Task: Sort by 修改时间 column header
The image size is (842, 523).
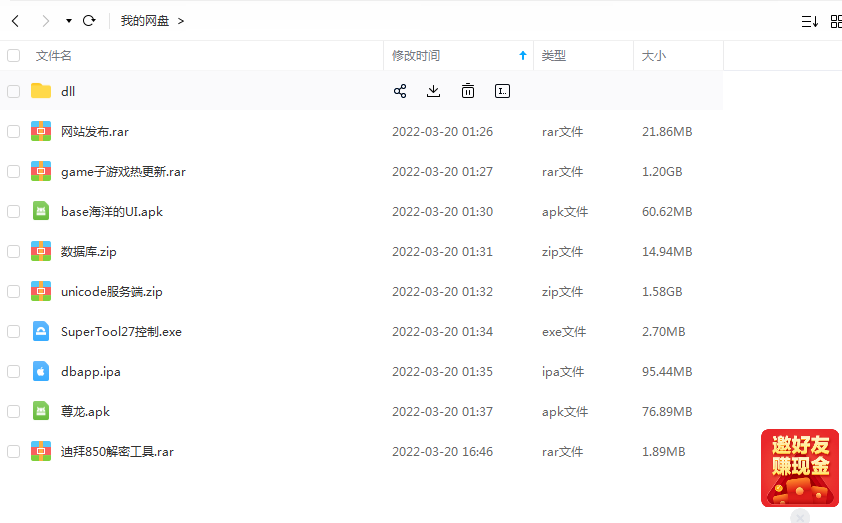Action: (x=416, y=56)
